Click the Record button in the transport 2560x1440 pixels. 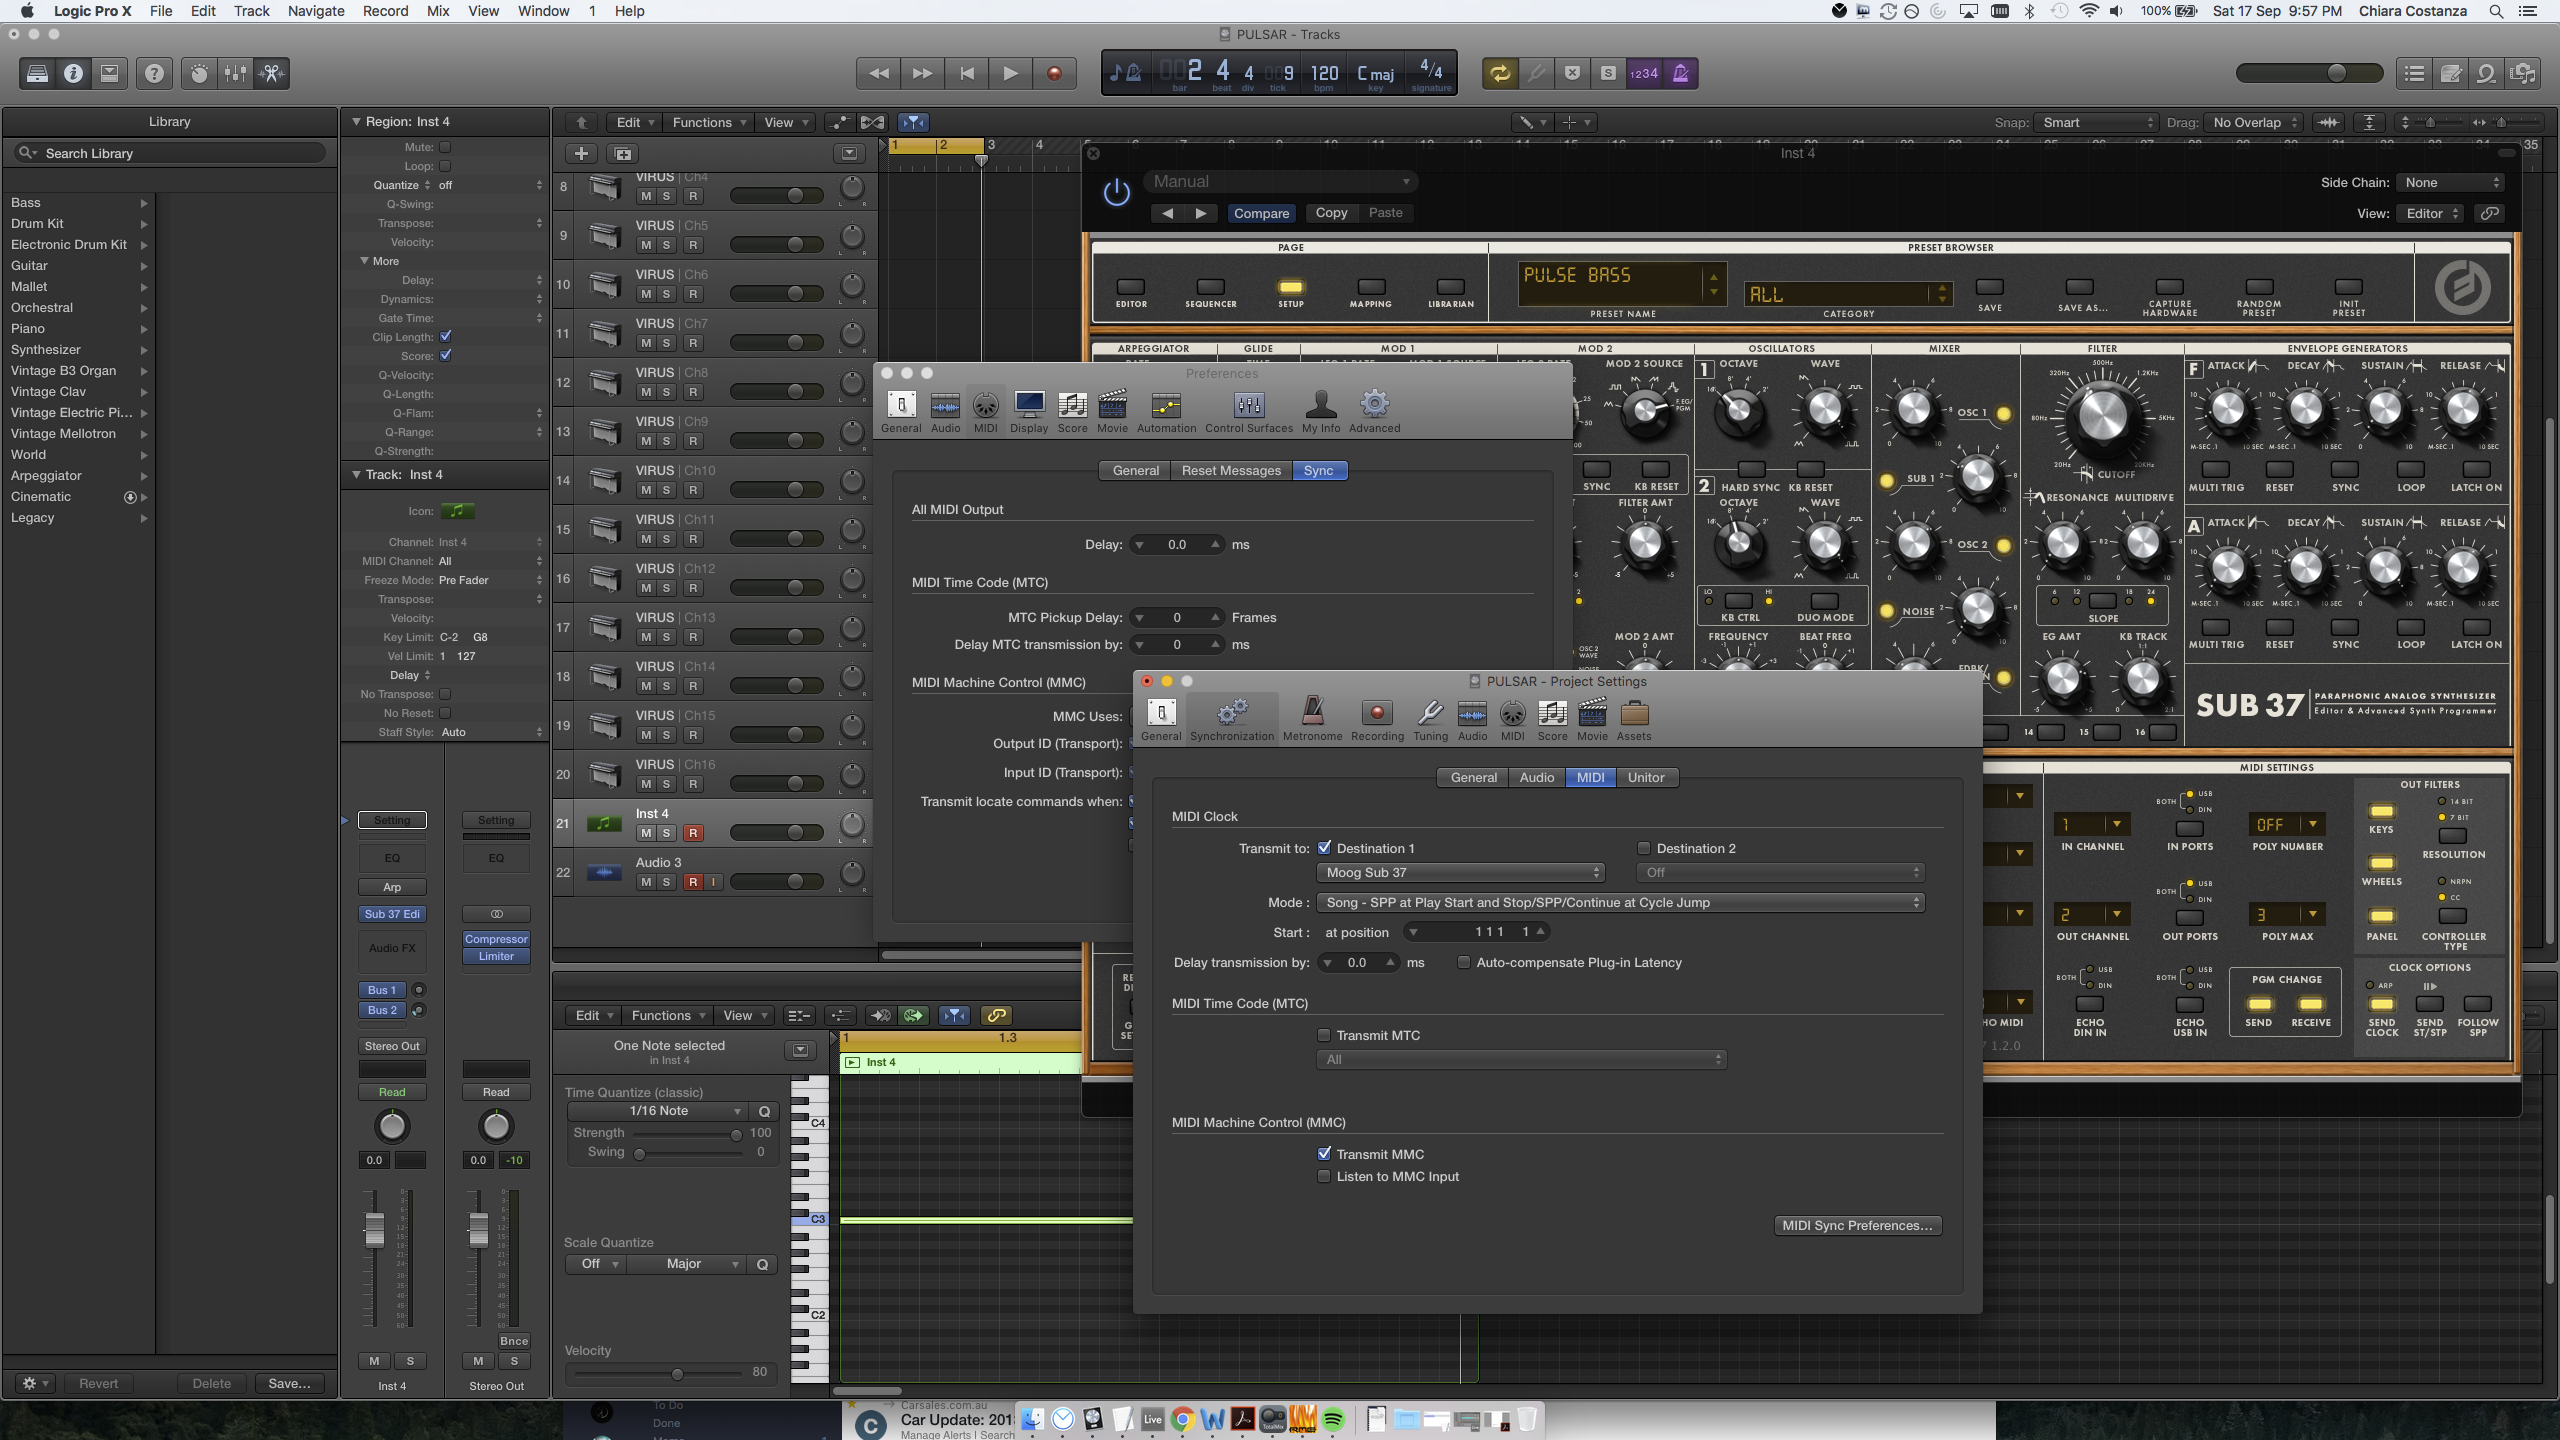(x=1053, y=73)
